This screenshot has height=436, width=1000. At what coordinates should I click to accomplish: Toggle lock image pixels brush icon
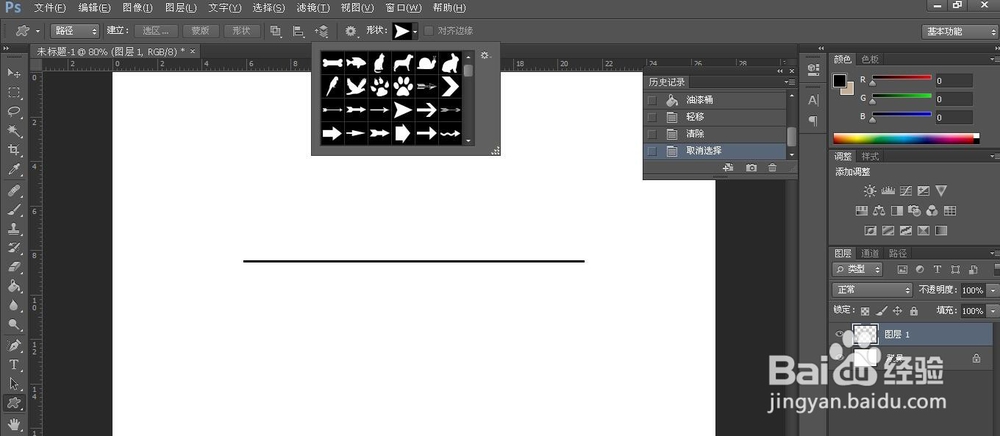coord(881,311)
